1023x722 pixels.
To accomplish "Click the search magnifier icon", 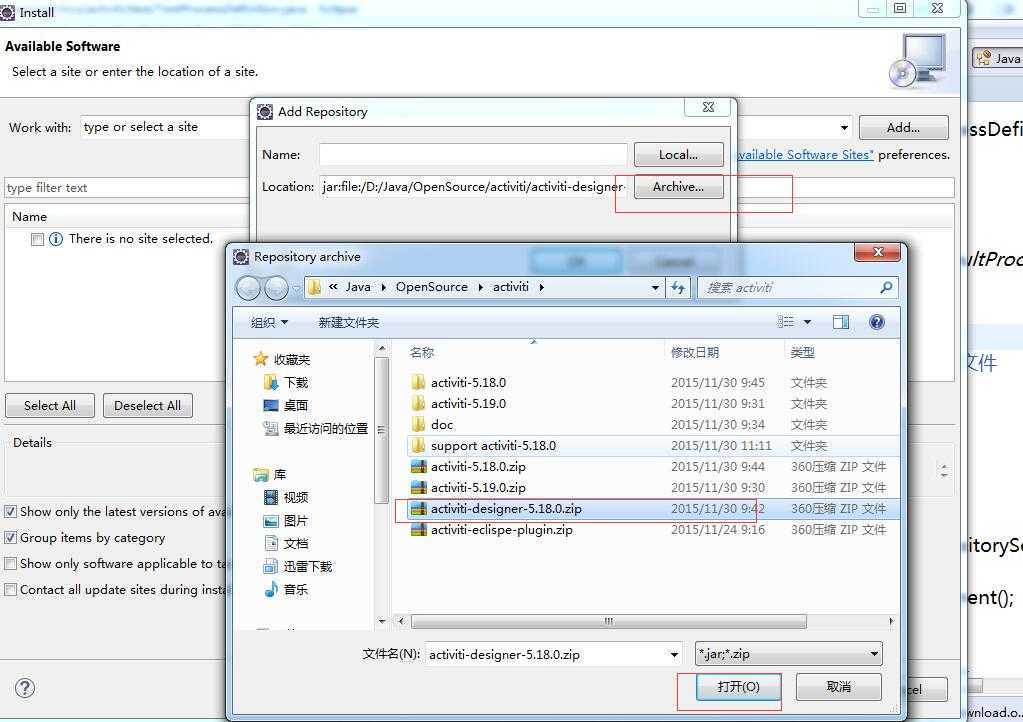I will [x=885, y=287].
